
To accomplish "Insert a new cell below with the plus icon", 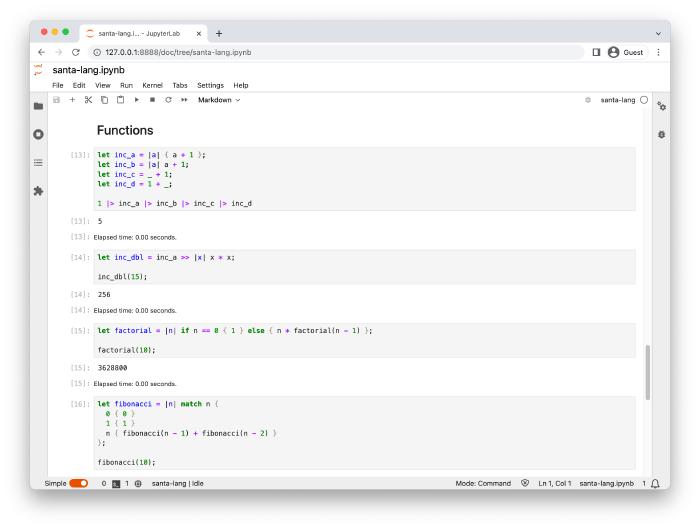I will 72,100.
